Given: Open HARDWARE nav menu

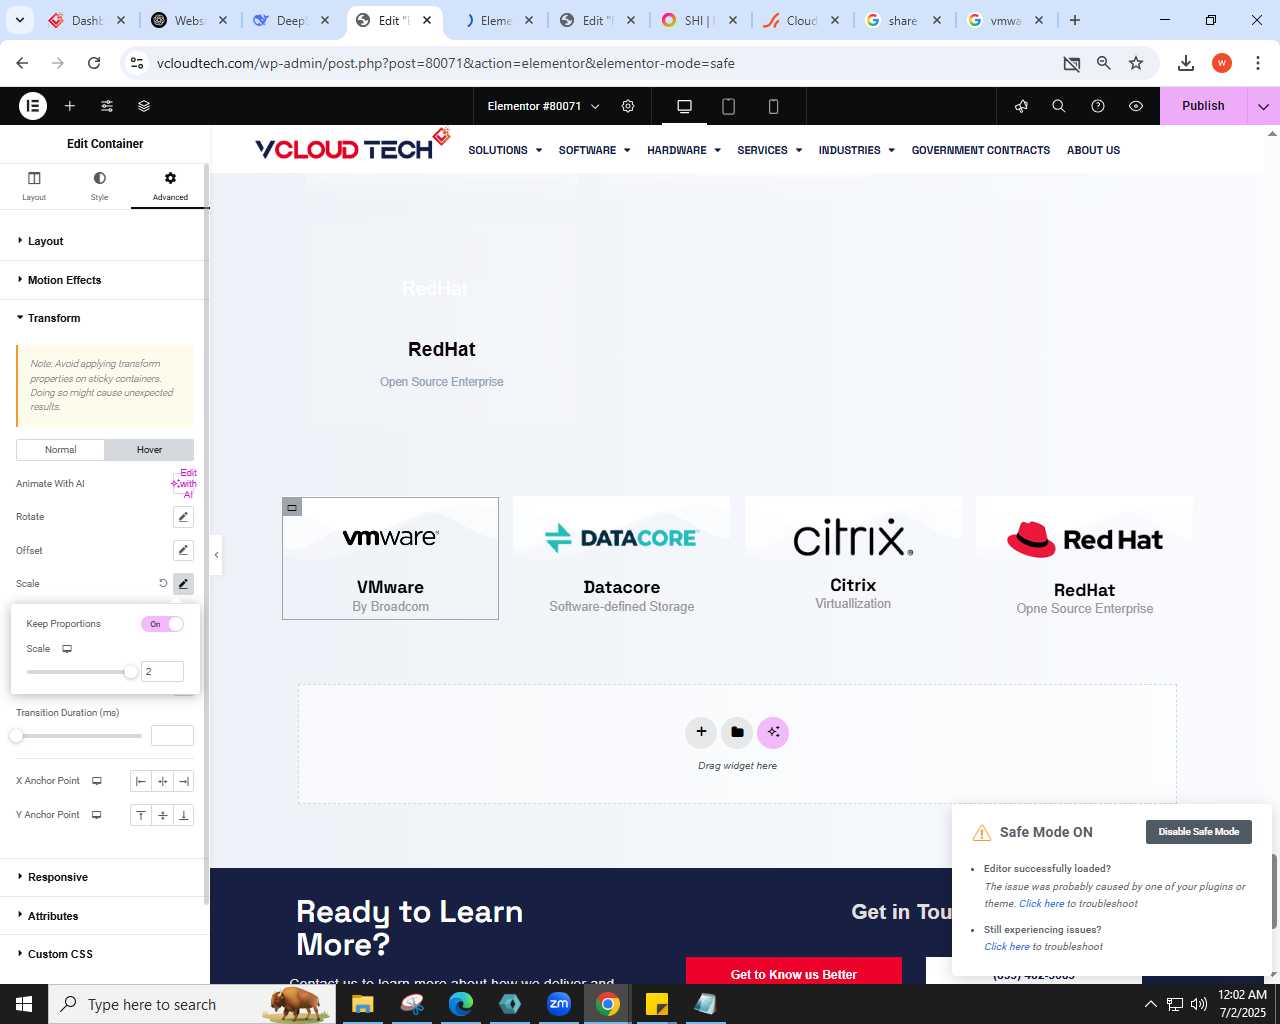Looking at the screenshot, I should [684, 150].
